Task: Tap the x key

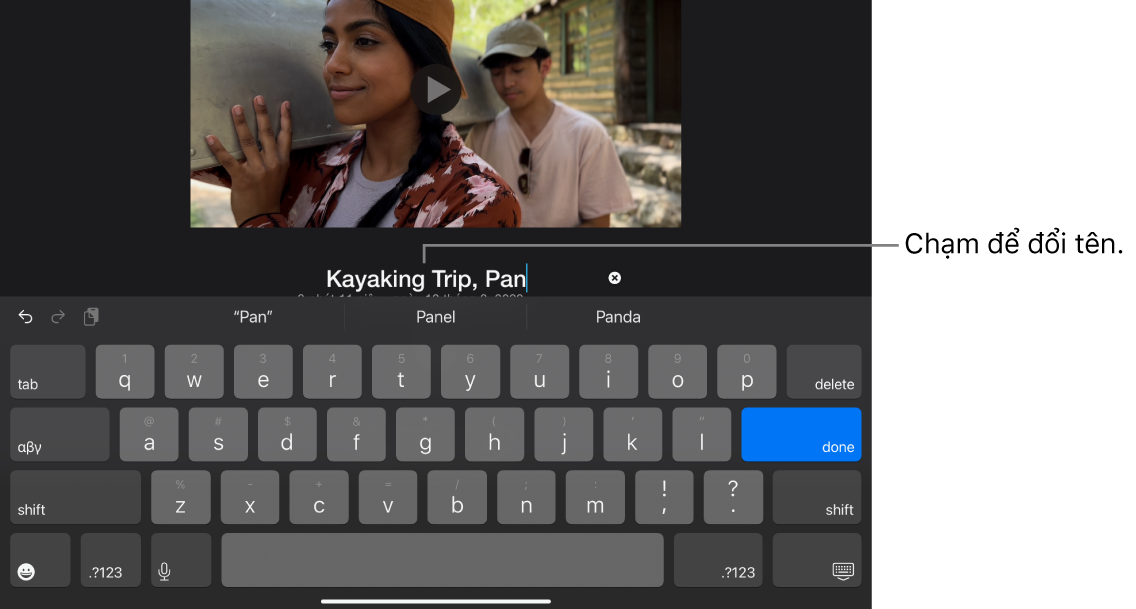Action: (x=250, y=497)
